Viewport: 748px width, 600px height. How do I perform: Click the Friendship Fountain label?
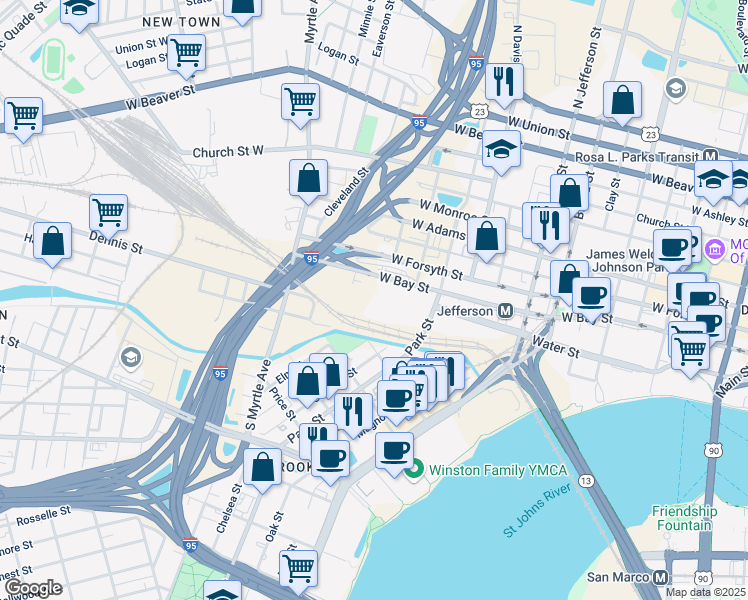pyautogui.click(x=684, y=518)
